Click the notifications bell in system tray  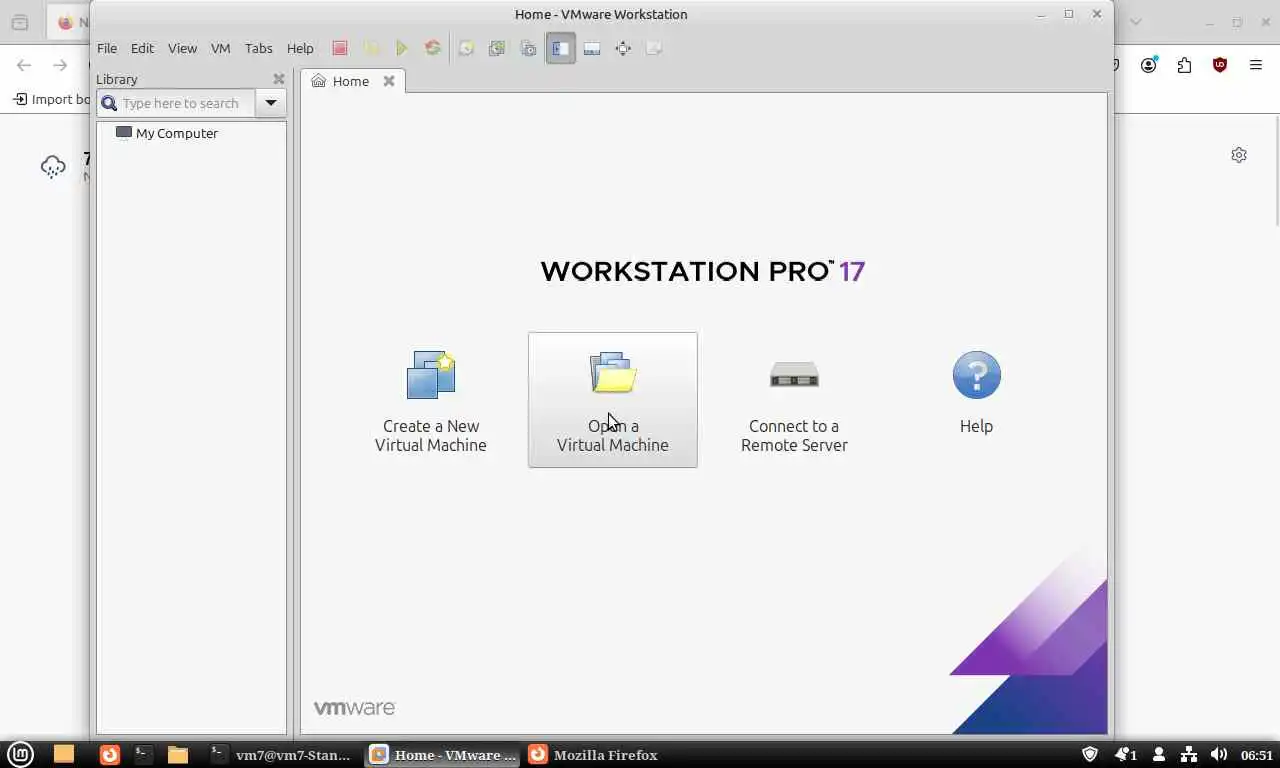(x=1126, y=754)
